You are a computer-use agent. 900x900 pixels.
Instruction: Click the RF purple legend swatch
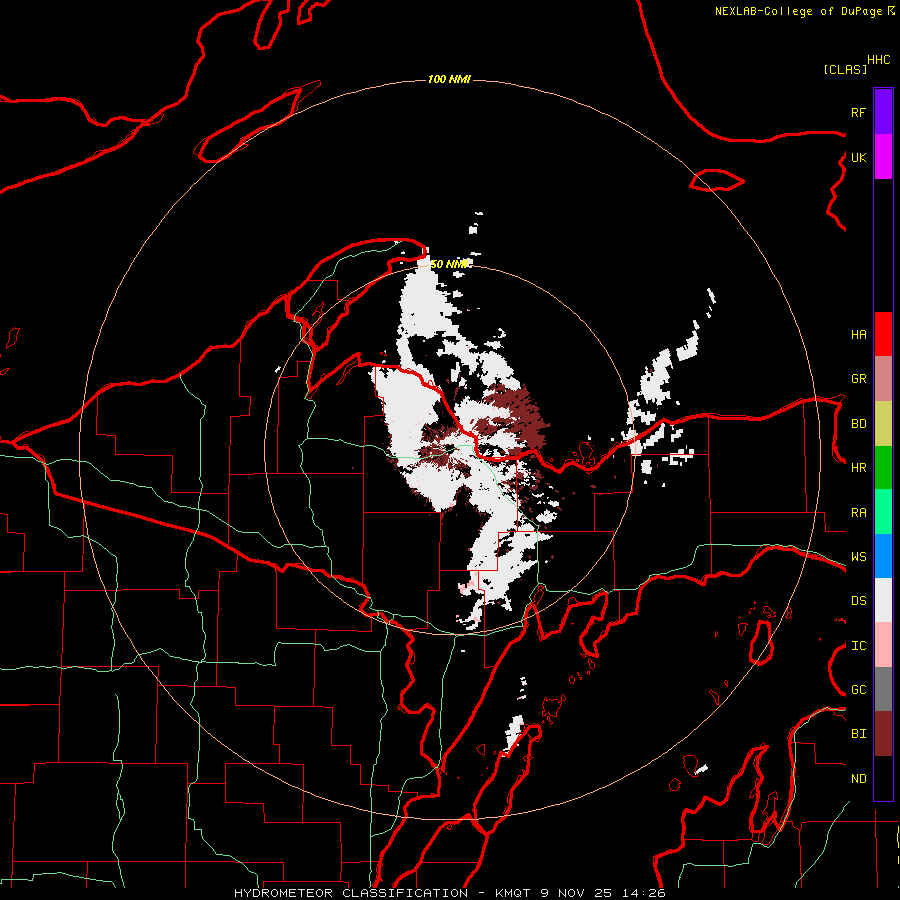(883, 112)
